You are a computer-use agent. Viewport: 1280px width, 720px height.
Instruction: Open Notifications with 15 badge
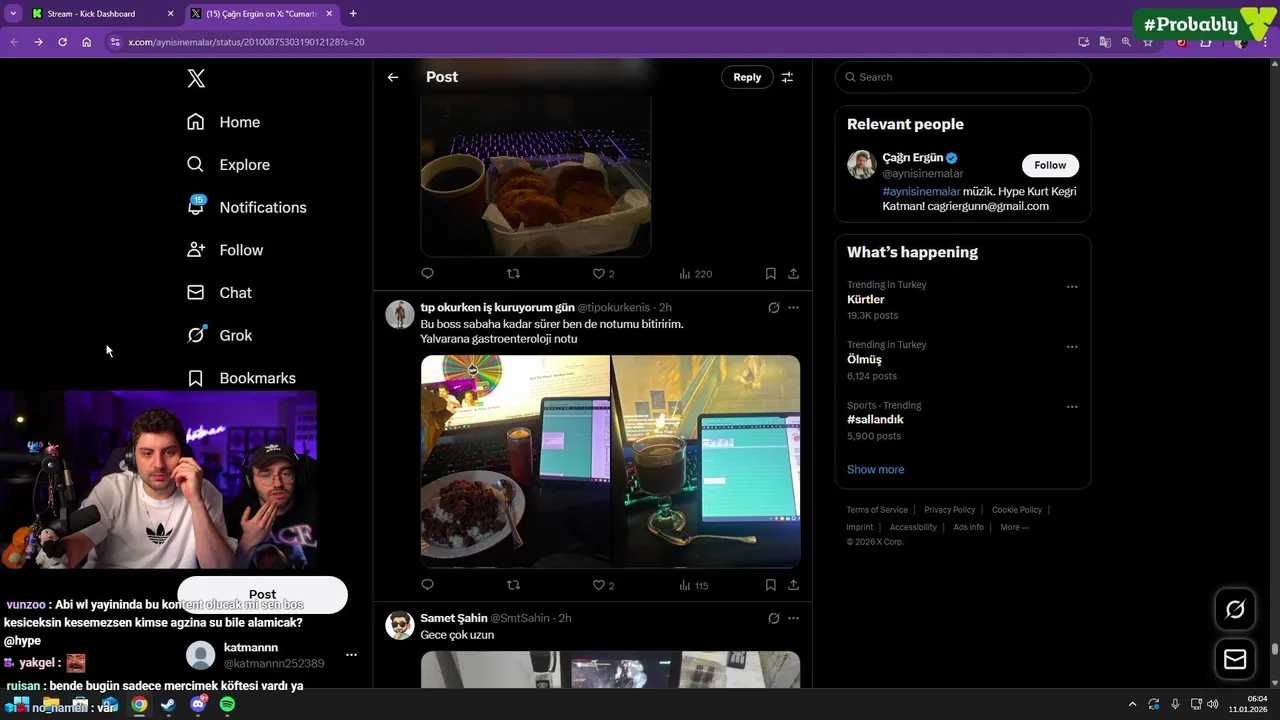pos(246,207)
